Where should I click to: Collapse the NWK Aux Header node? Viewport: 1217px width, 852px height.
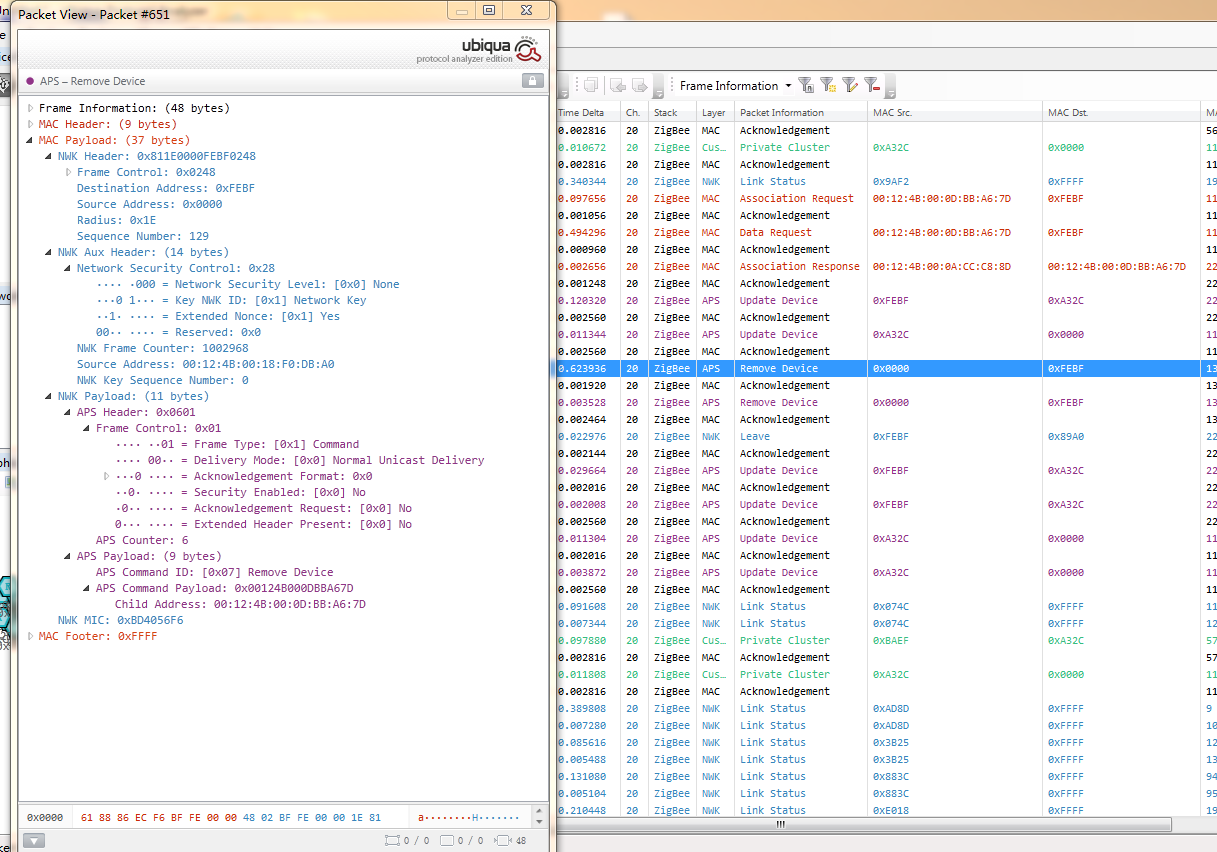point(48,252)
